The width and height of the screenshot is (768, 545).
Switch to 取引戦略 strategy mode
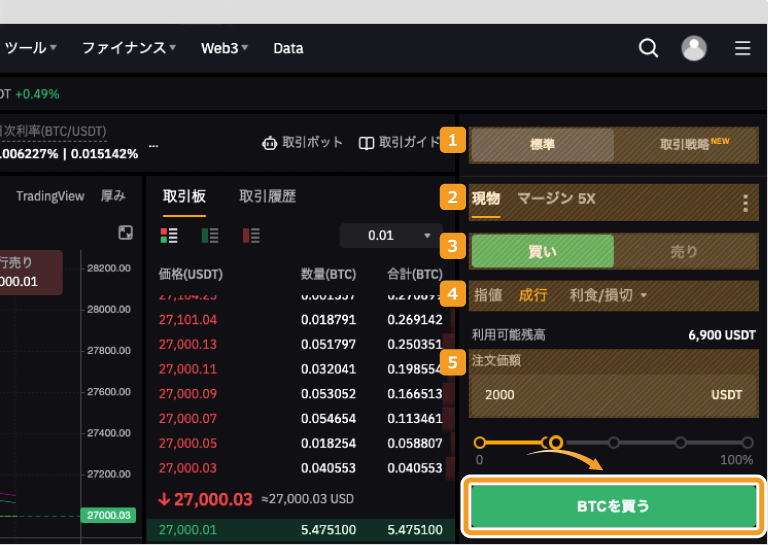(x=687, y=145)
